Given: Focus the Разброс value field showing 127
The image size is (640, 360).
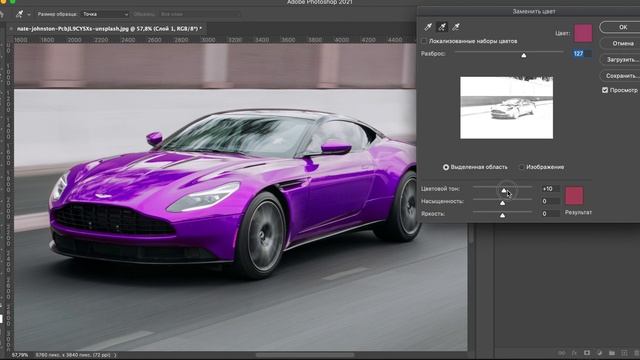Looking at the screenshot, I should 582,54.
